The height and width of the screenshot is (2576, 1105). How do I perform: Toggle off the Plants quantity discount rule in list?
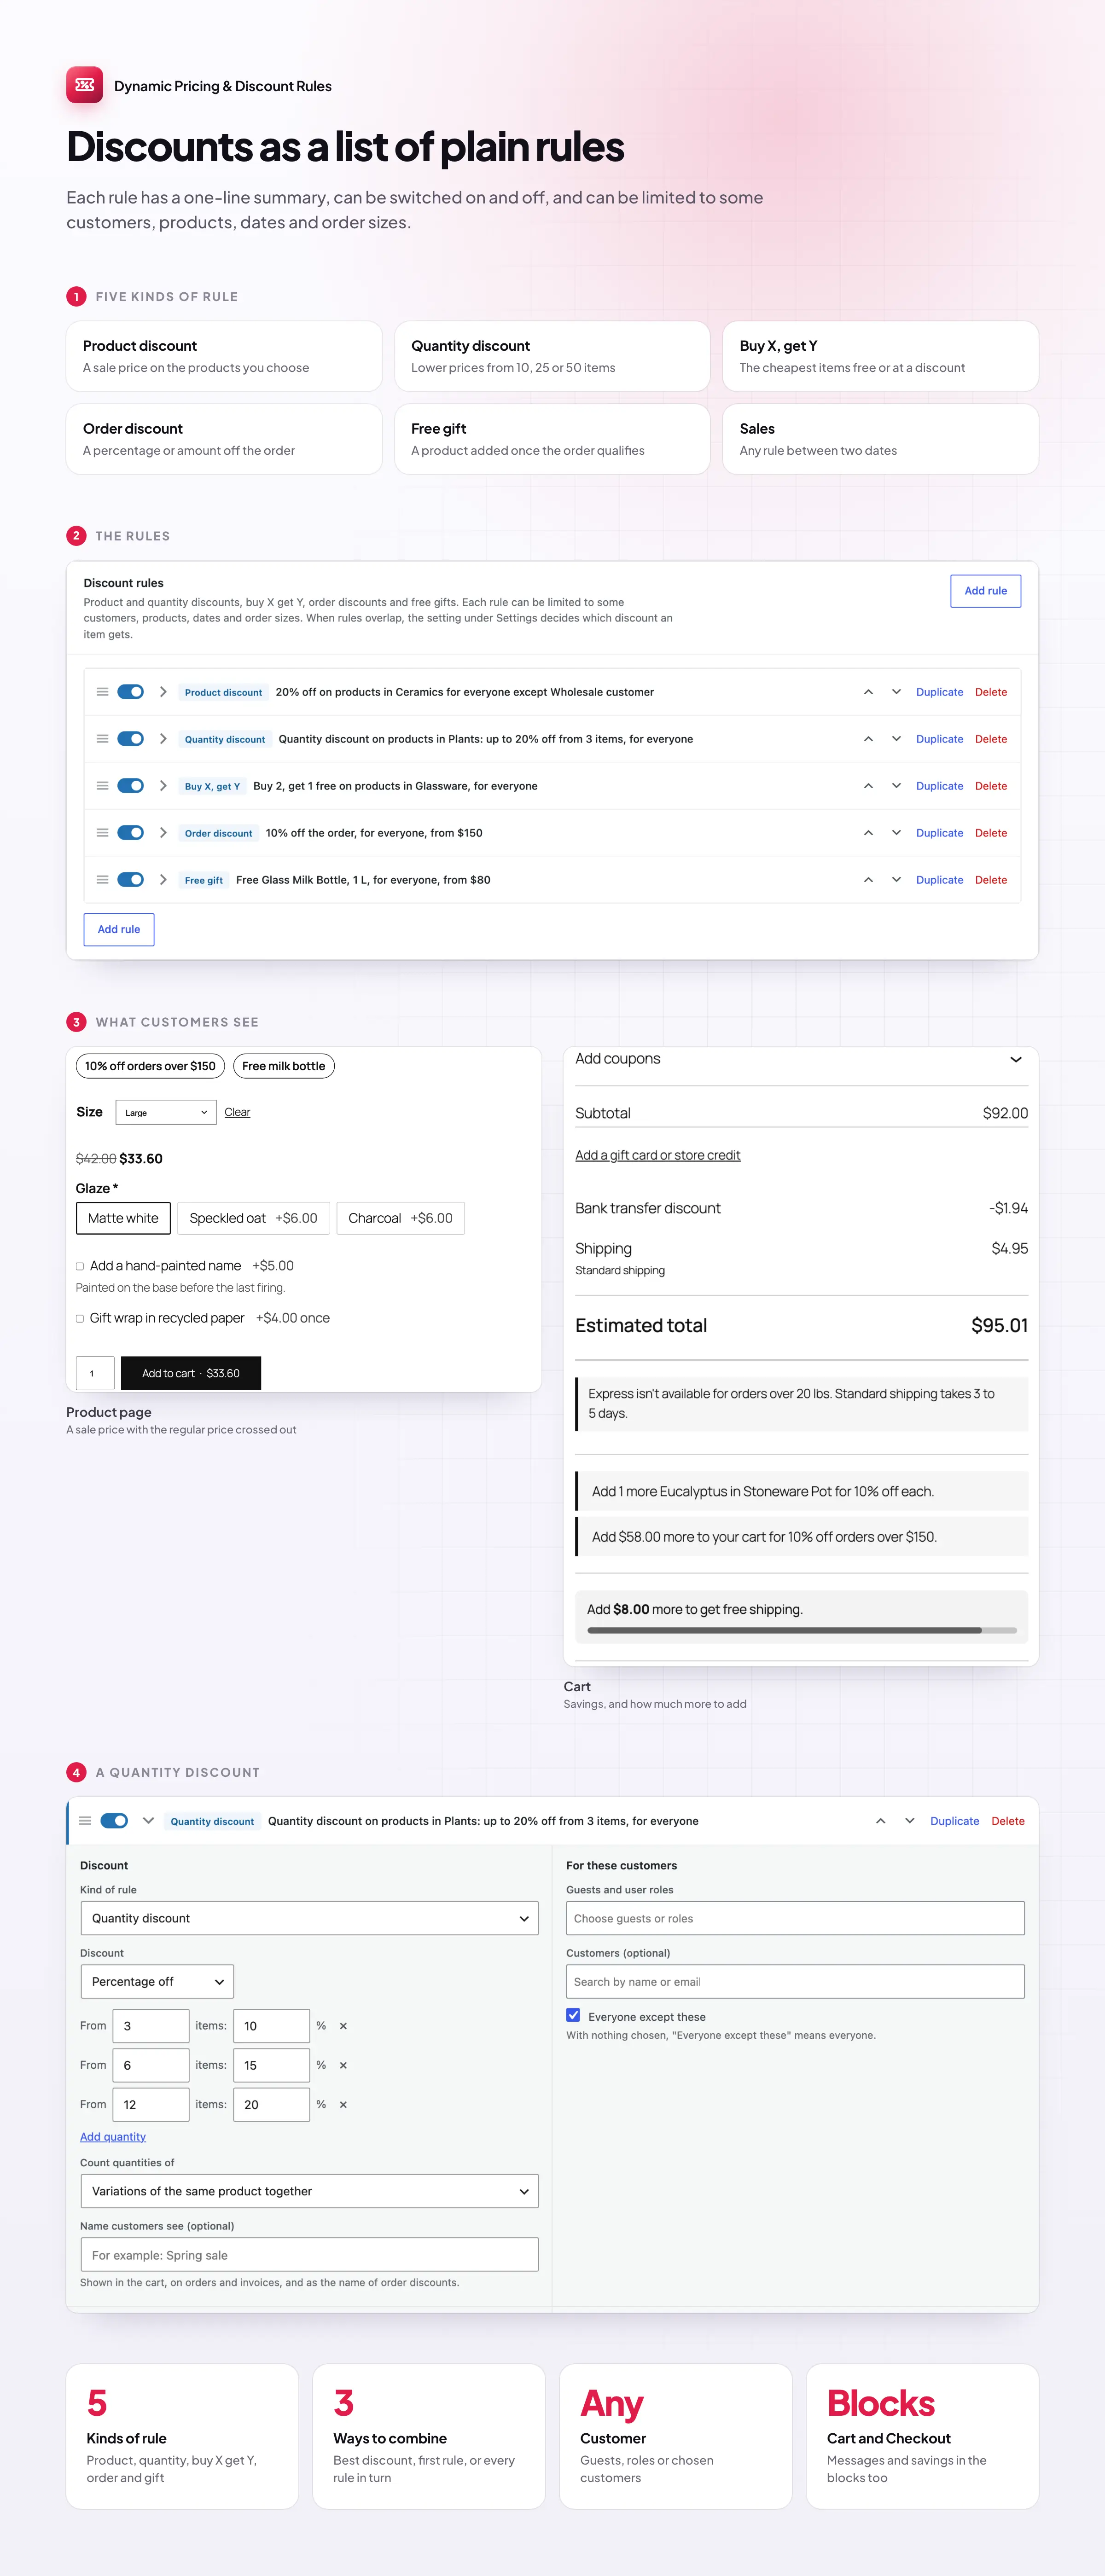[130, 739]
